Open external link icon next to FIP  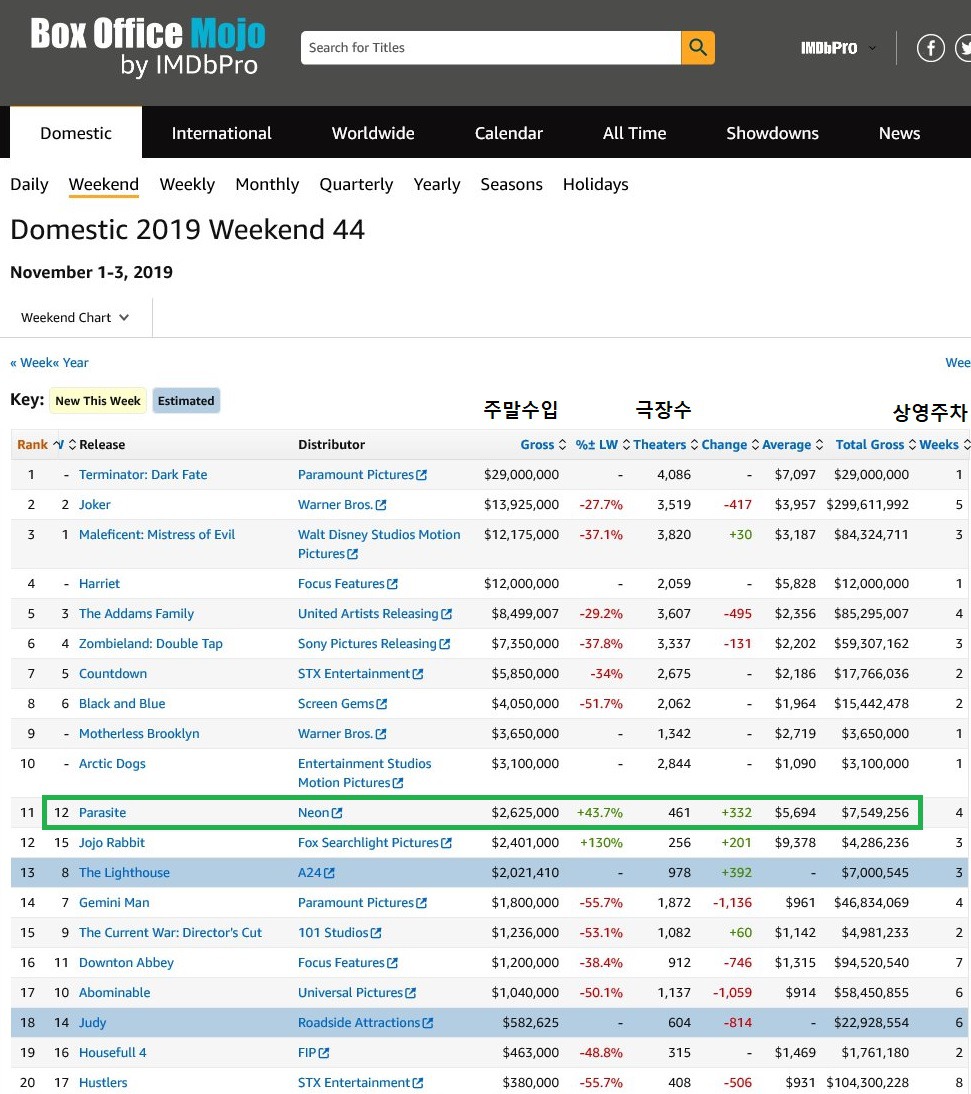[x=324, y=1053]
